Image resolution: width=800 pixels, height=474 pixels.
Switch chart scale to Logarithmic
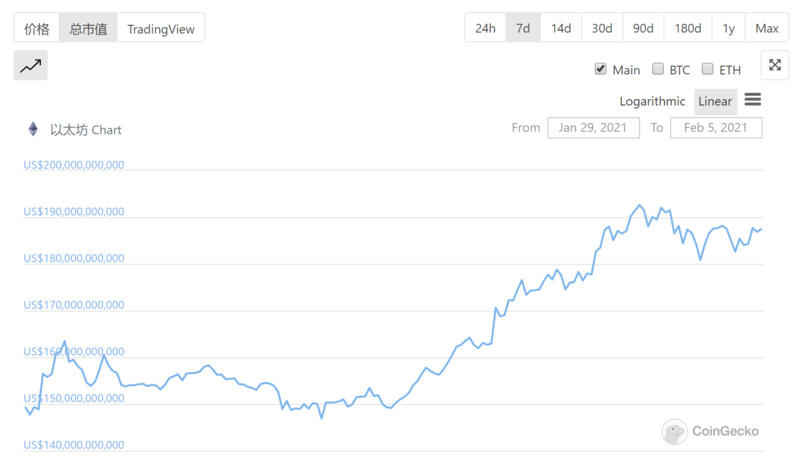point(652,101)
